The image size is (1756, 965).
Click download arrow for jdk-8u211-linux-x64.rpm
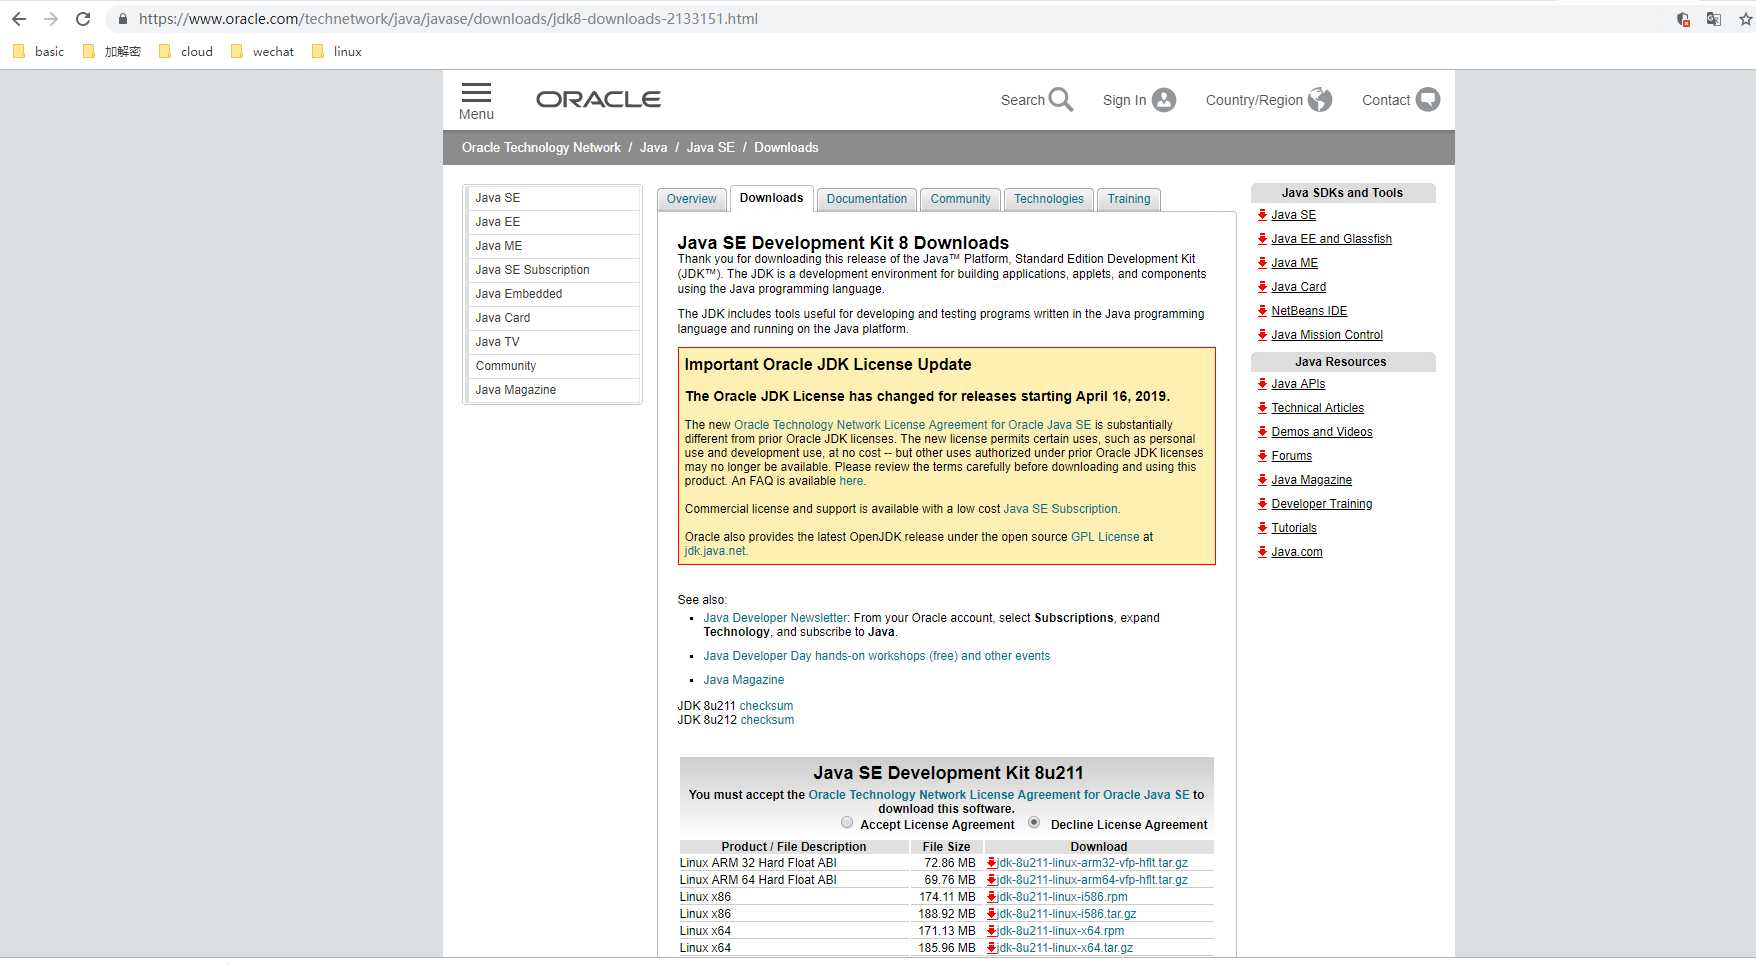click(x=991, y=931)
